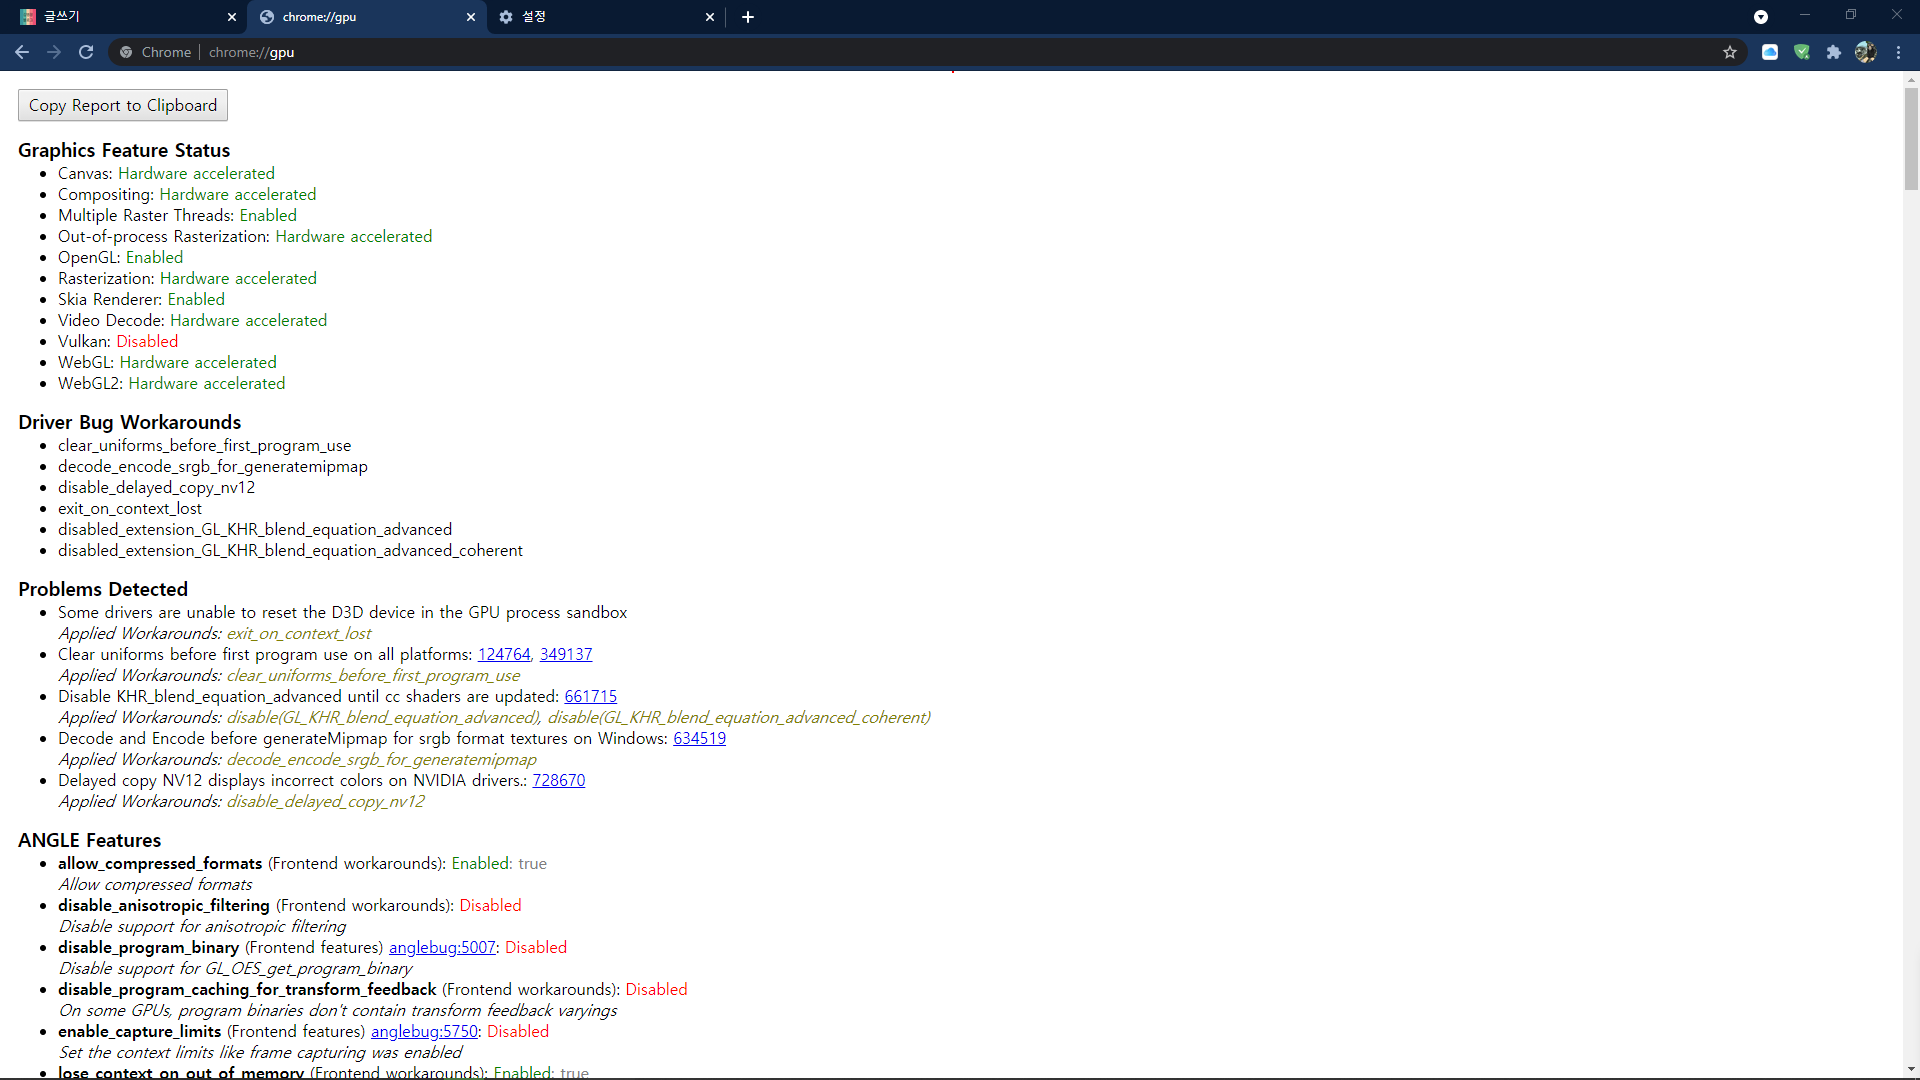Open the AdGuard shield extension
The width and height of the screenshot is (1920, 1080).
point(1802,52)
